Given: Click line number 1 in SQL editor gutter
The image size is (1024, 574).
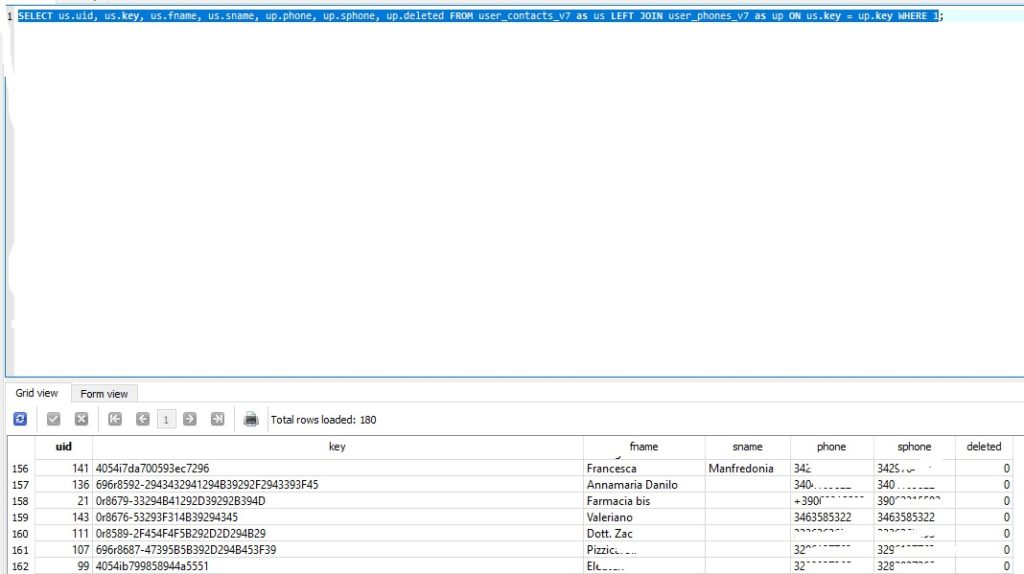Looking at the screenshot, I should (10, 16).
